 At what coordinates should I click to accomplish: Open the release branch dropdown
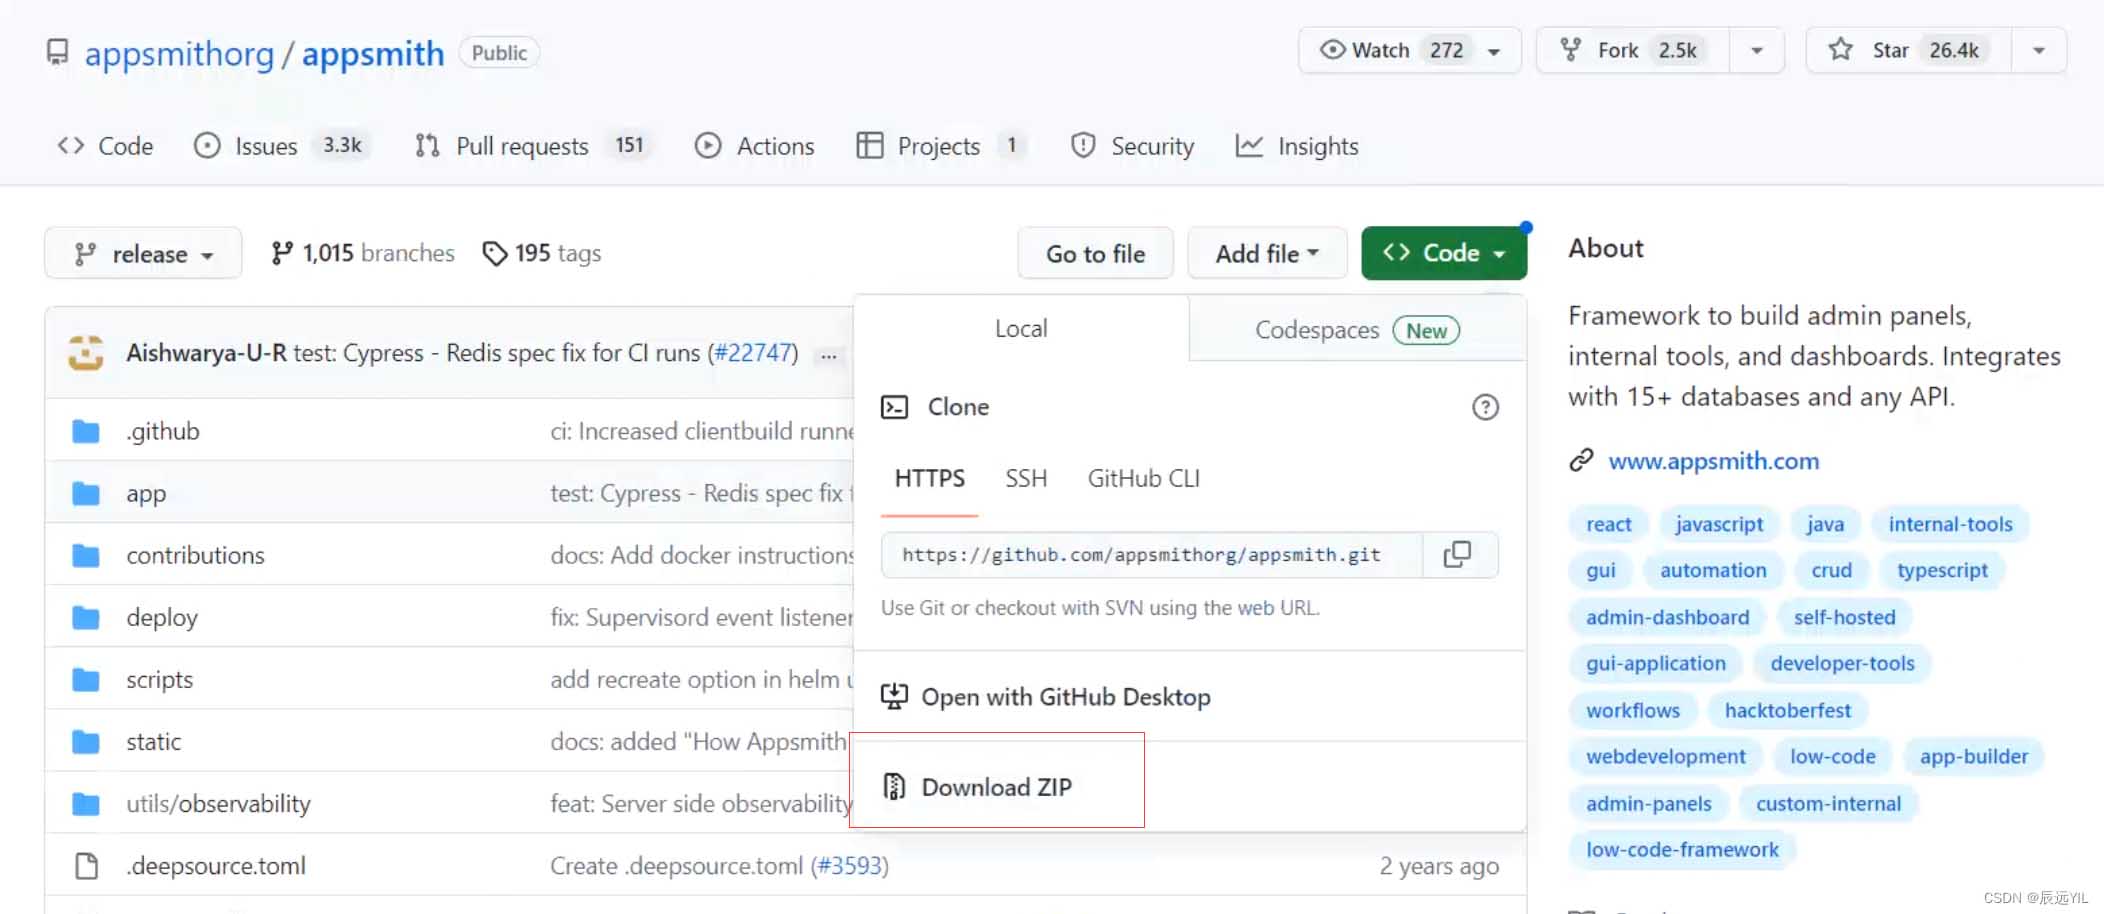click(x=143, y=254)
